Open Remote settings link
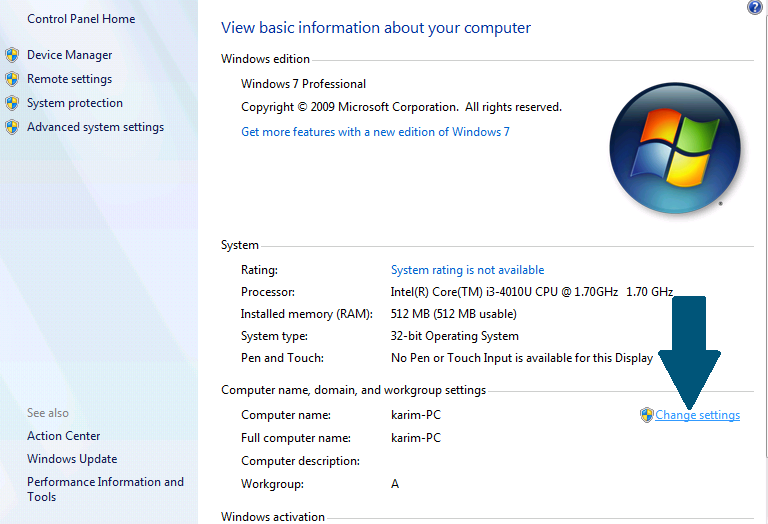Viewport: 768px width, 524px height. [70, 79]
